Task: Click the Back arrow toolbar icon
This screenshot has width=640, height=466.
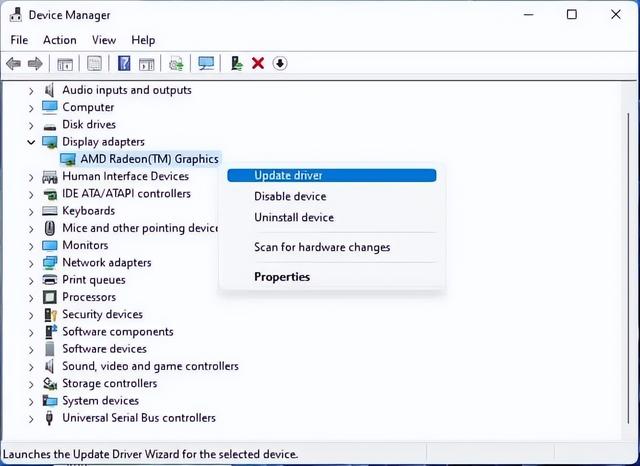Action: click(14, 64)
